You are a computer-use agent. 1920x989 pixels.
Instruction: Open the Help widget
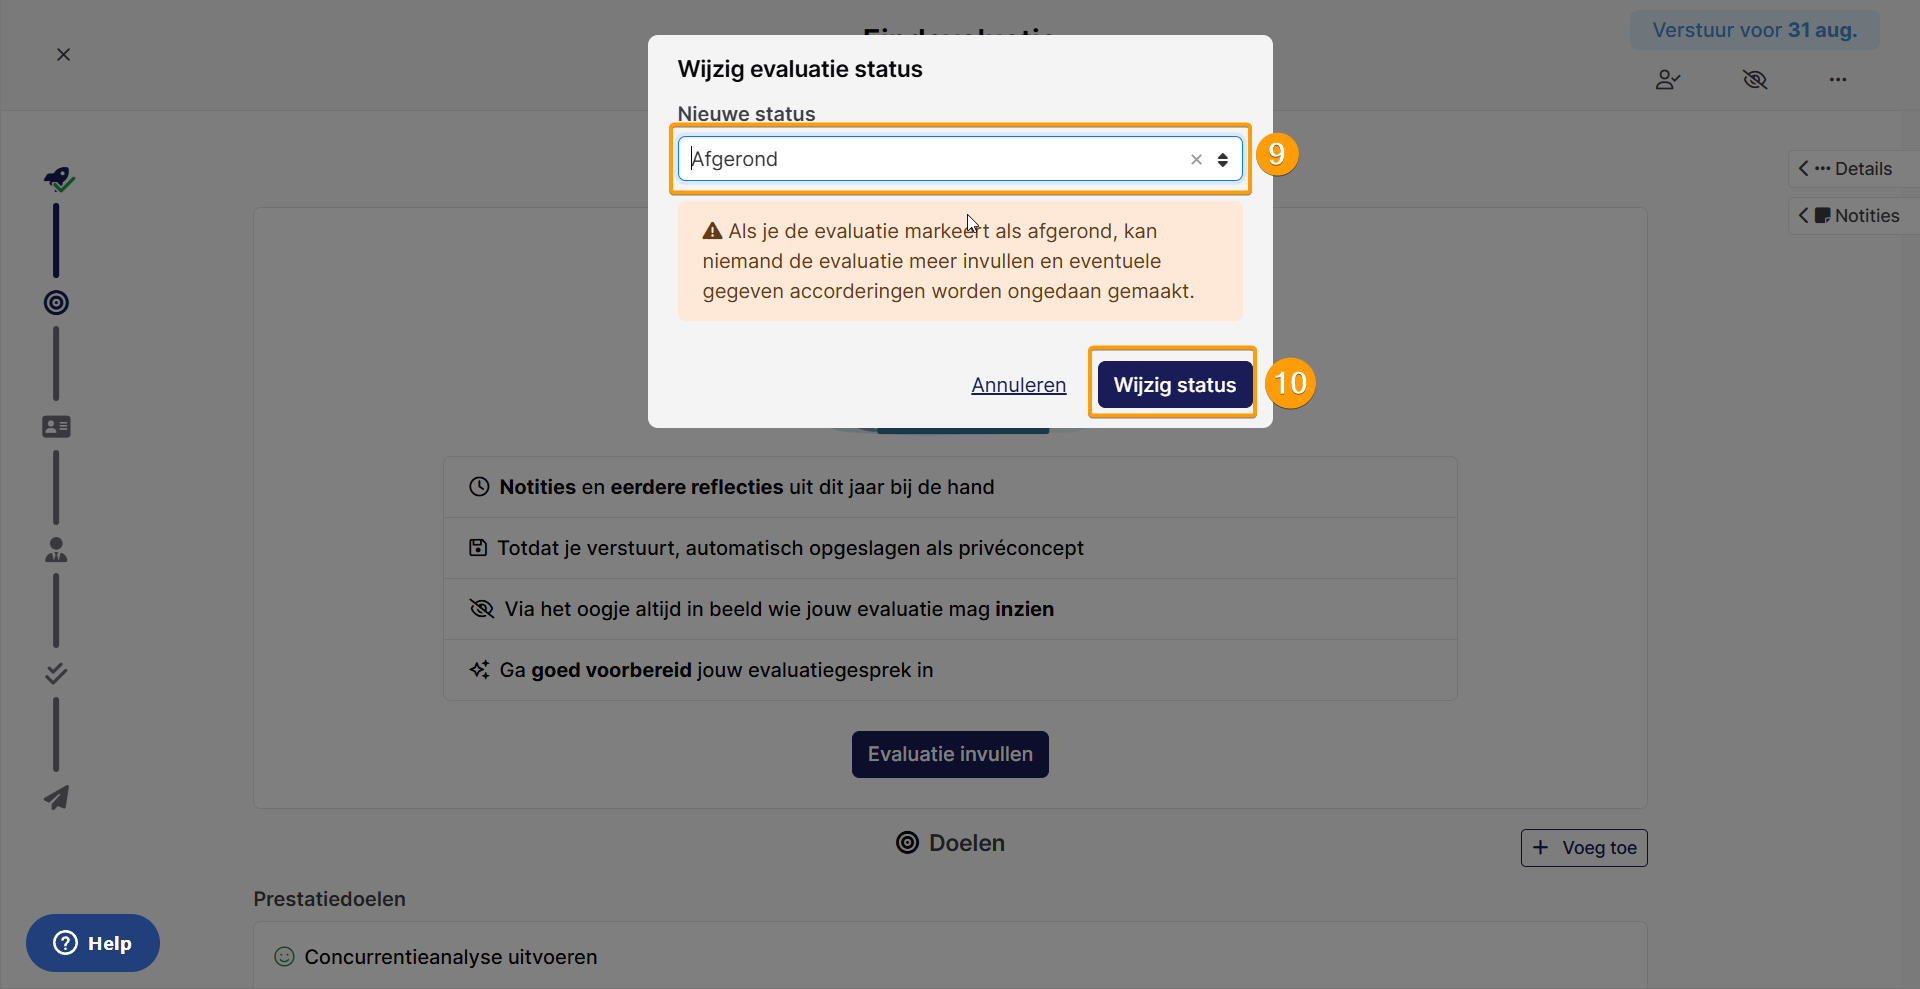pyautogui.click(x=93, y=943)
